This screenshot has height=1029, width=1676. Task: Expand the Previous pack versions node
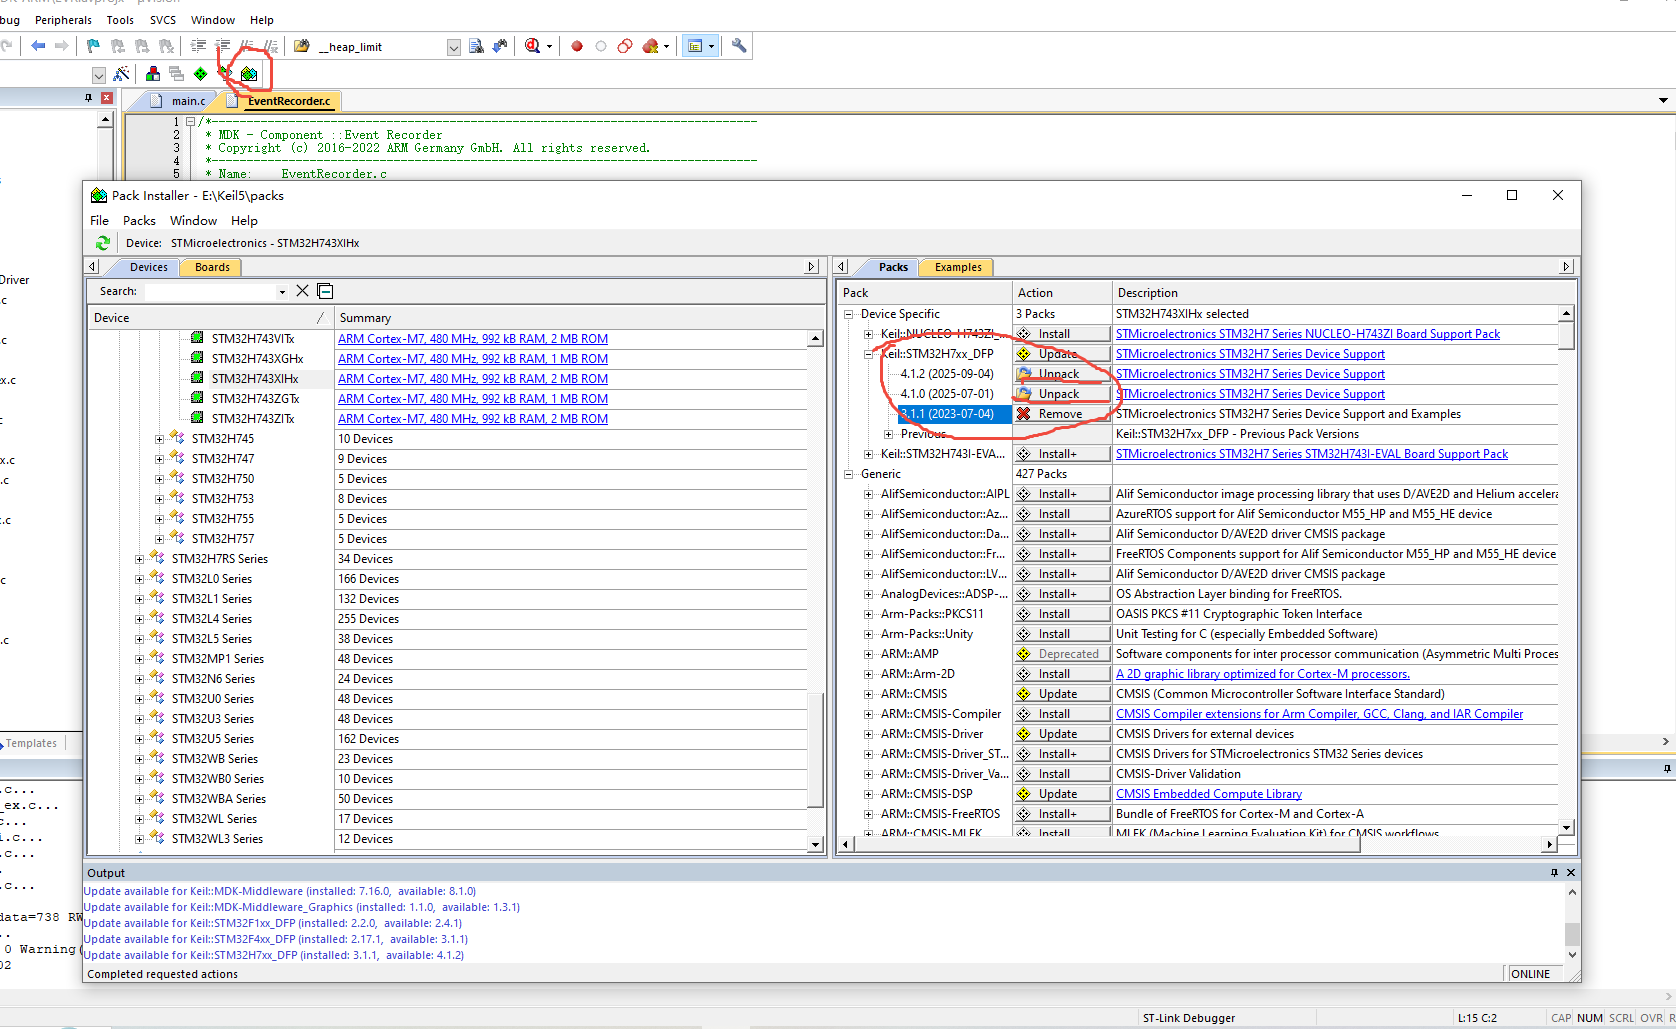point(888,434)
